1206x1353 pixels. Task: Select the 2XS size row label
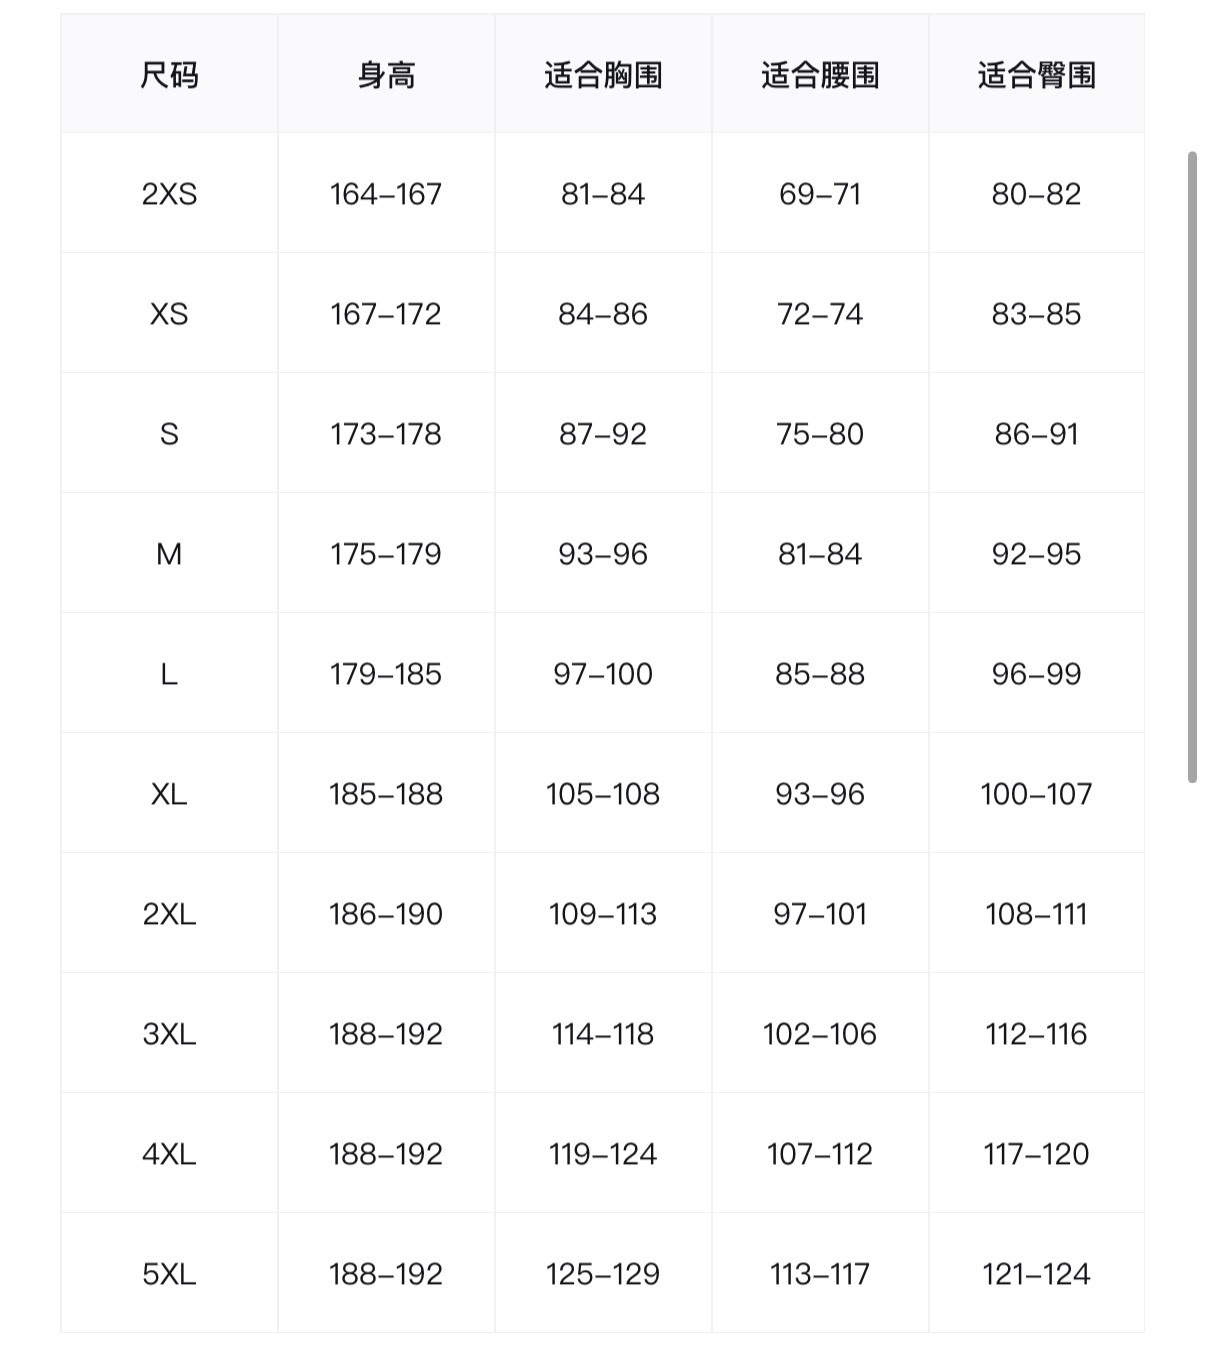[169, 194]
